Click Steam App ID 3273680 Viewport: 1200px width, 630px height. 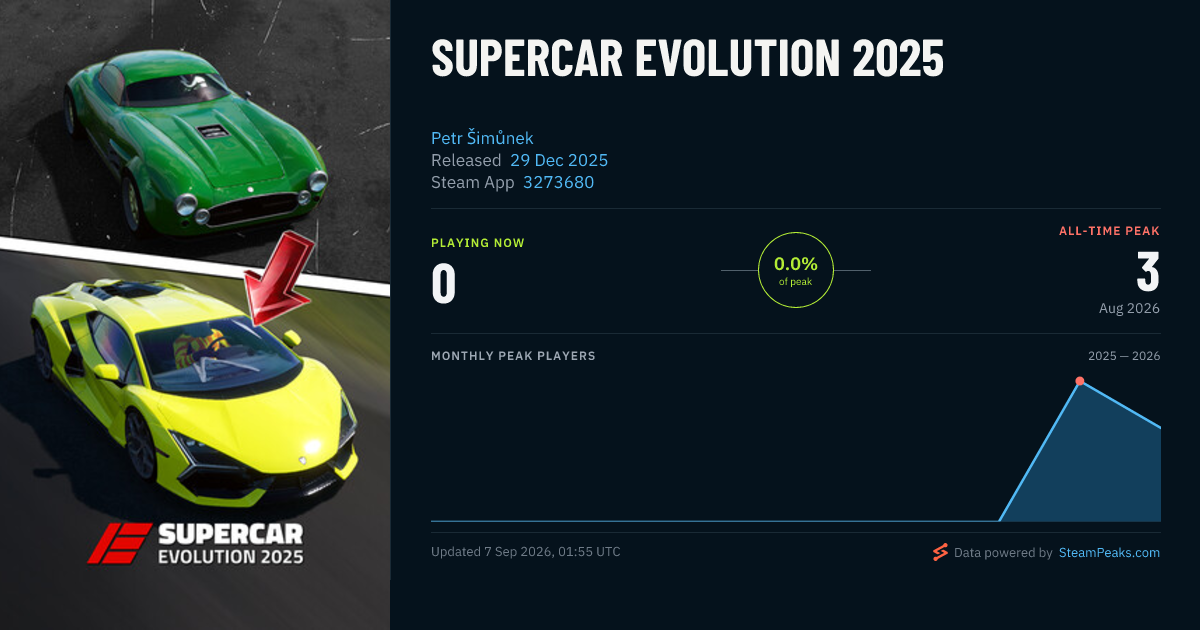(558, 182)
